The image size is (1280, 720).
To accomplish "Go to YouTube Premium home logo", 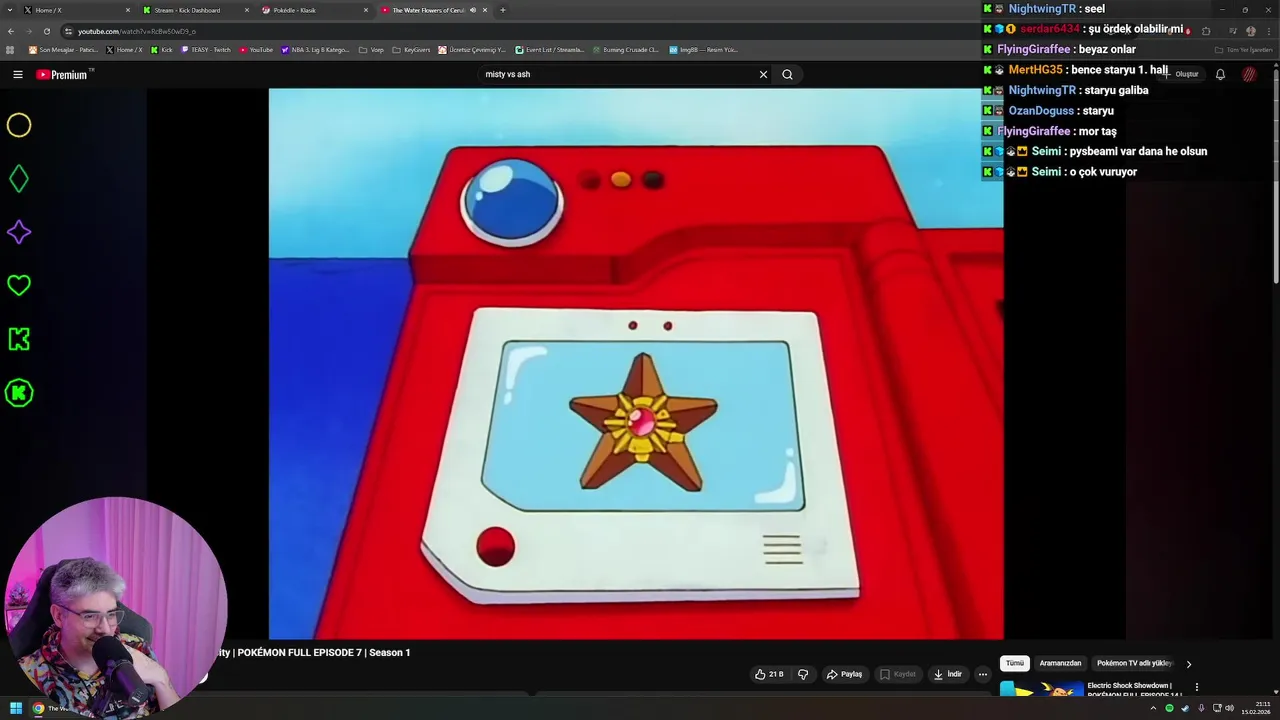I will [62, 74].
